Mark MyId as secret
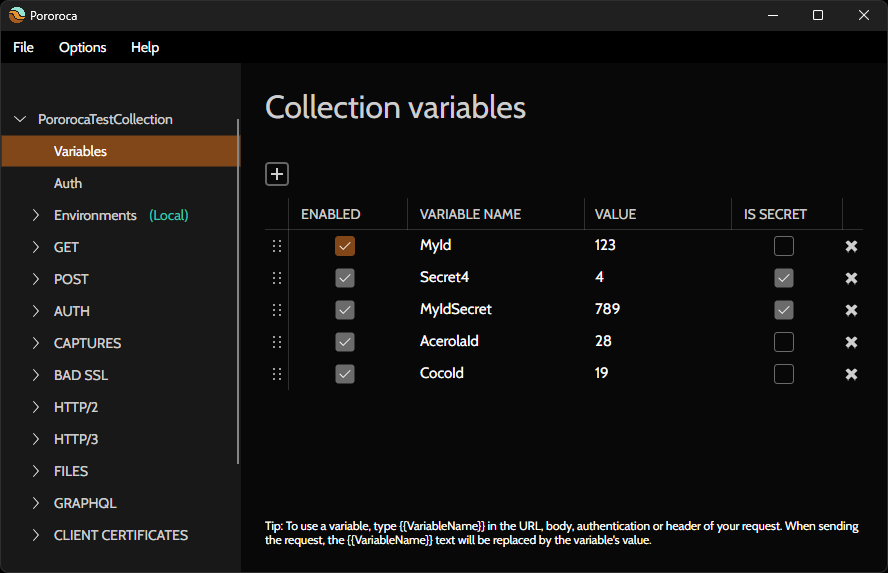This screenshot has height=573, width=888. (784, 246)
